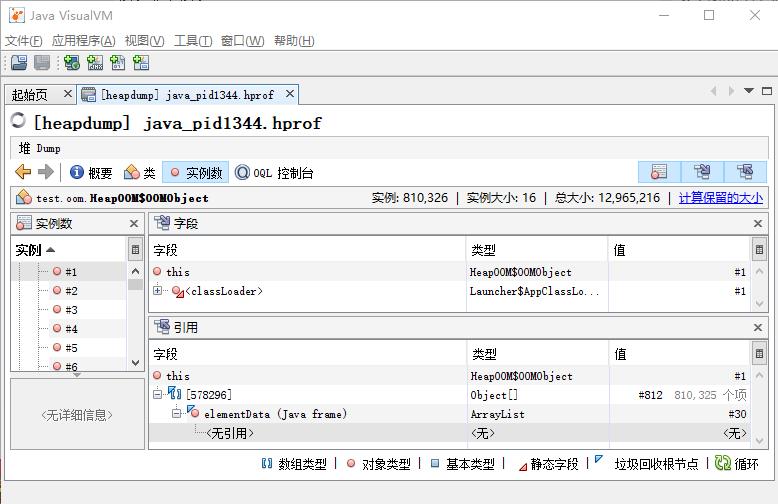Screen dimensions: 778x504
Task: Go back with the left arrow
Action: pos(23,172)
